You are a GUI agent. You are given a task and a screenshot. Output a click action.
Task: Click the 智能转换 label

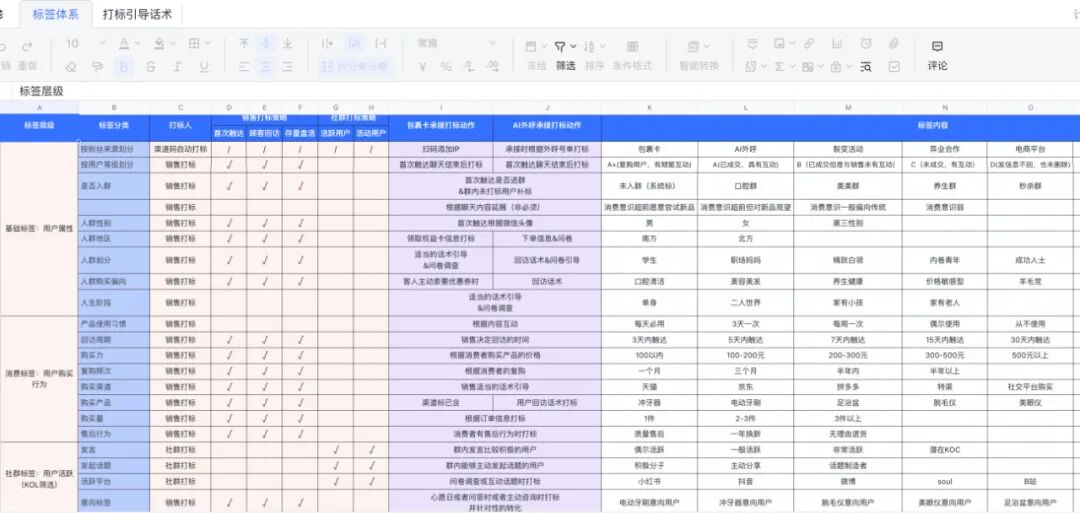(699, 66)
